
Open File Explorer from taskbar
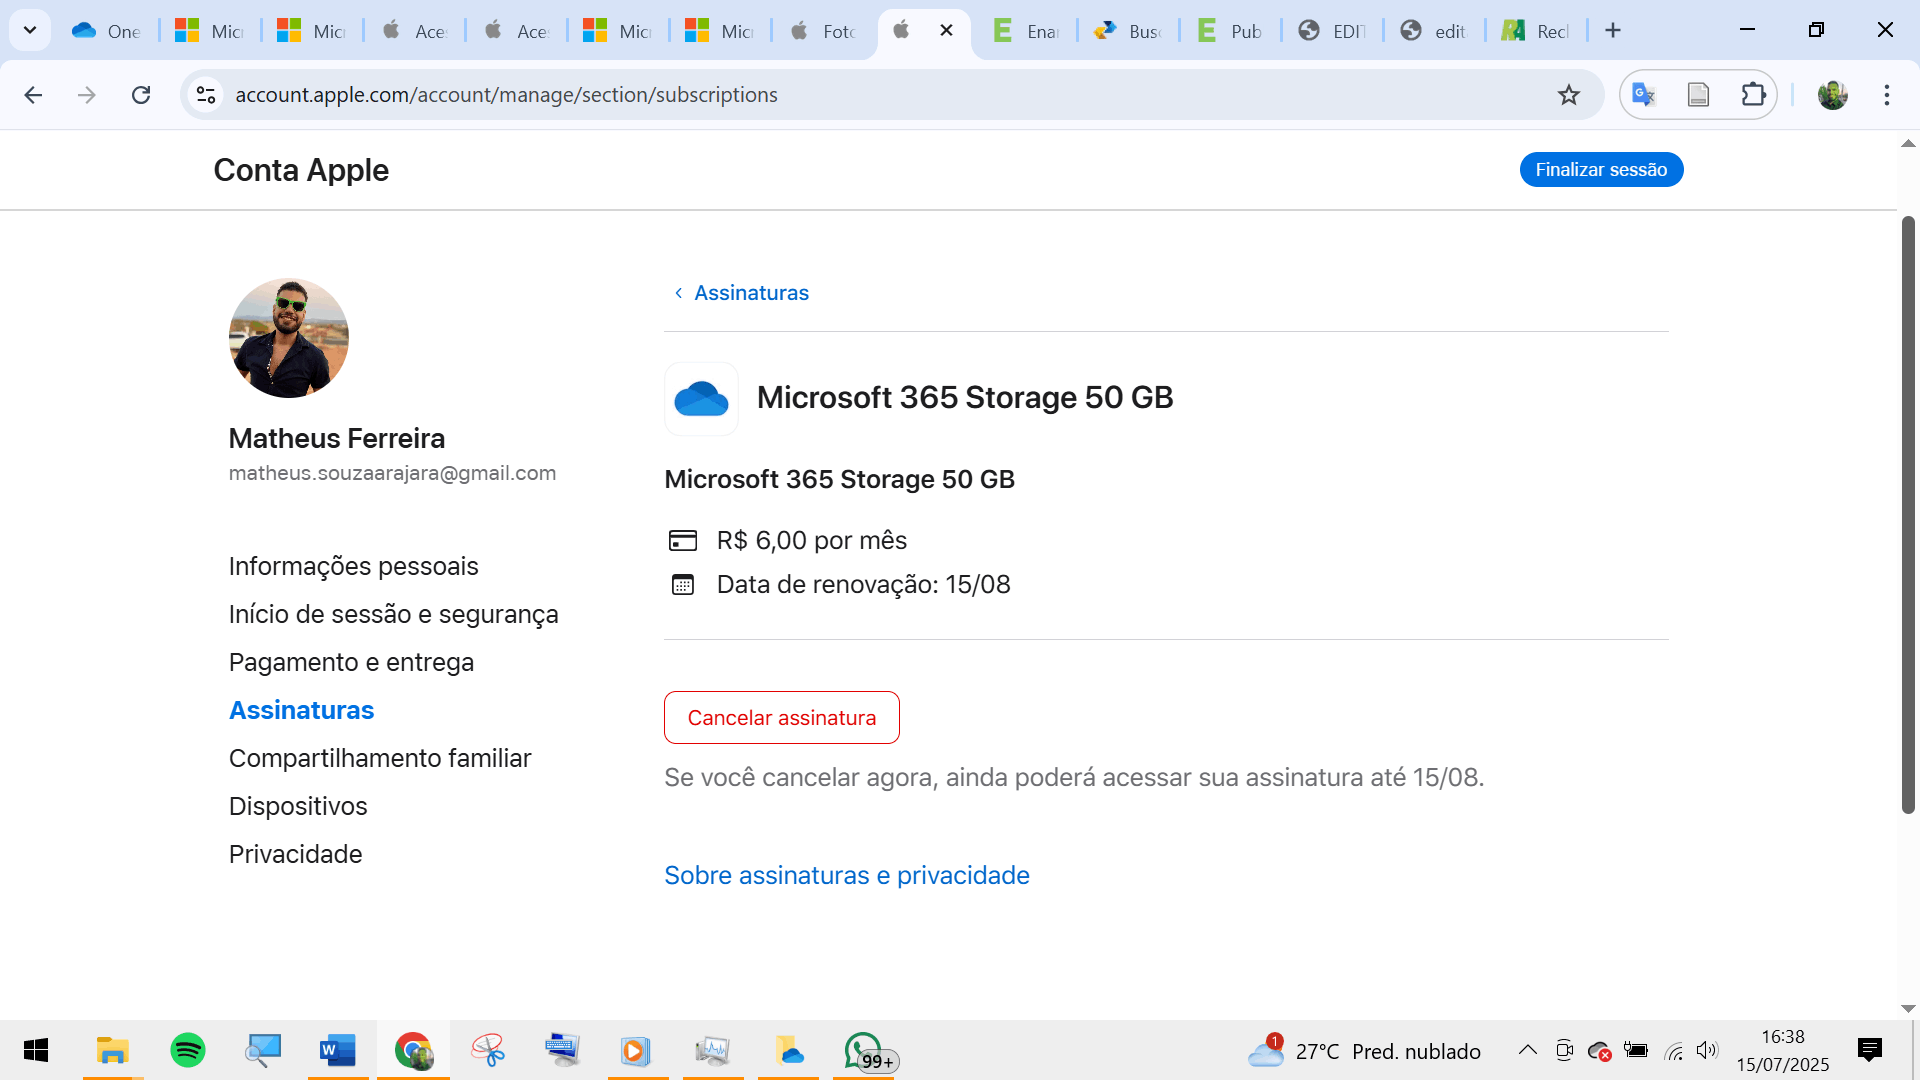[112, 1050]
